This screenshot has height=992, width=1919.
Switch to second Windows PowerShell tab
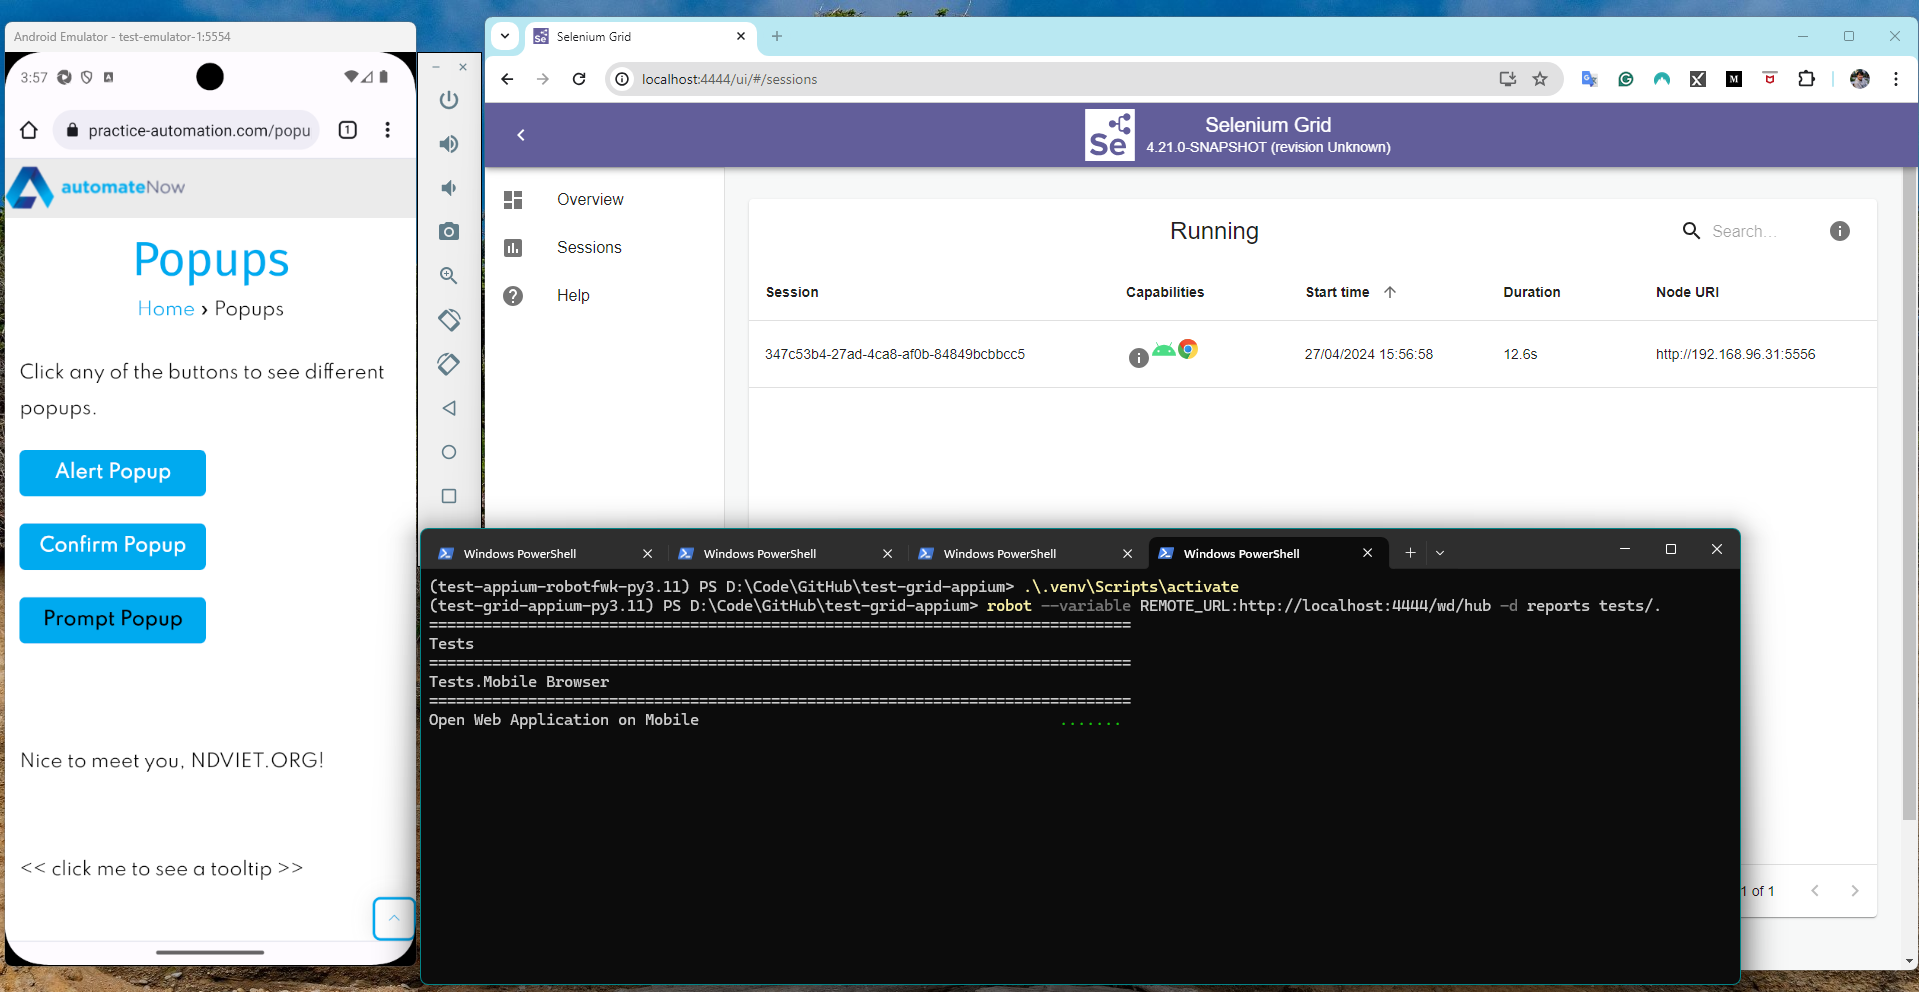tap(785, 553)
